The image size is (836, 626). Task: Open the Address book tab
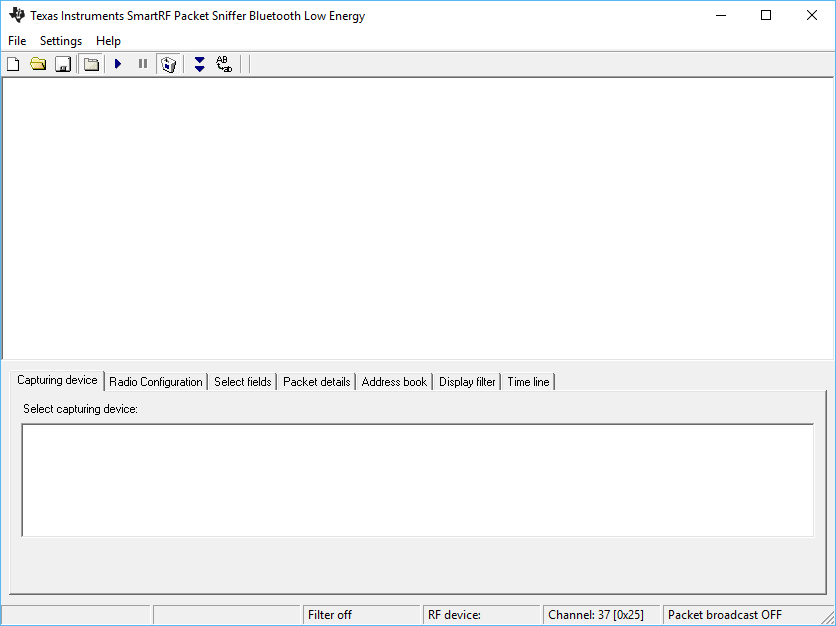(x=394, y=382)
